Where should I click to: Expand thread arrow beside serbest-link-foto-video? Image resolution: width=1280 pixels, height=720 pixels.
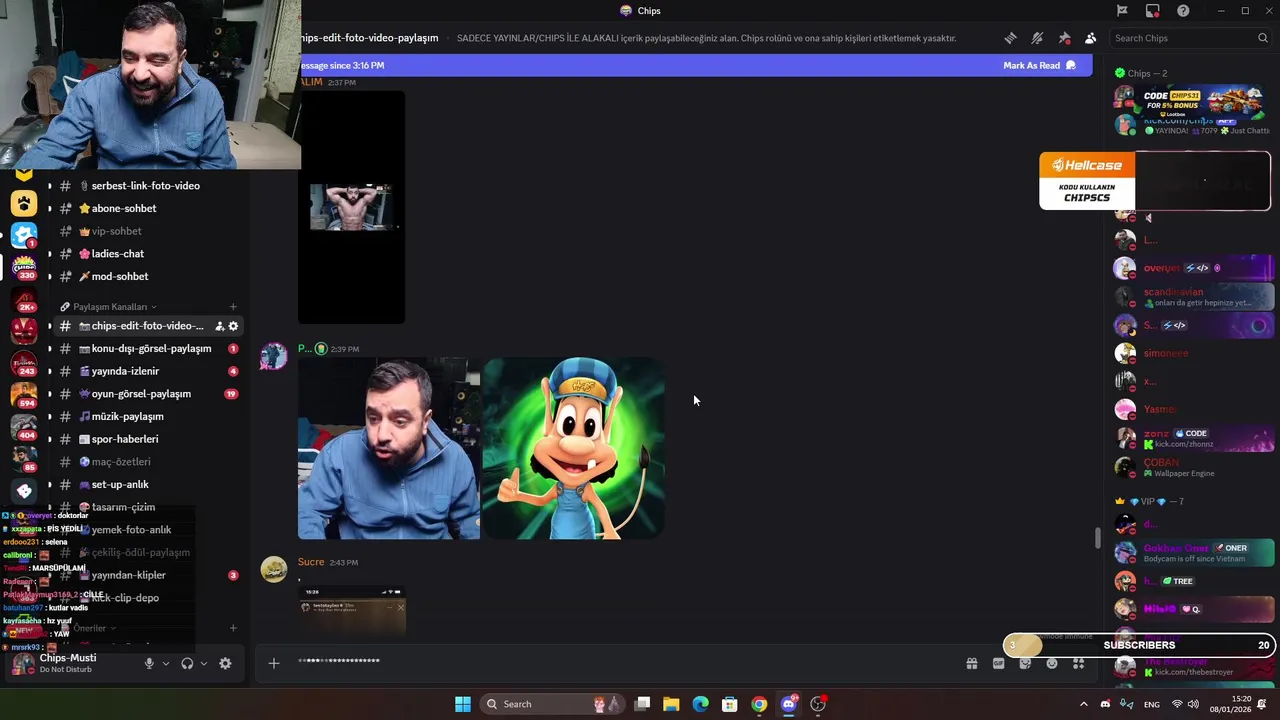point(50,186)
